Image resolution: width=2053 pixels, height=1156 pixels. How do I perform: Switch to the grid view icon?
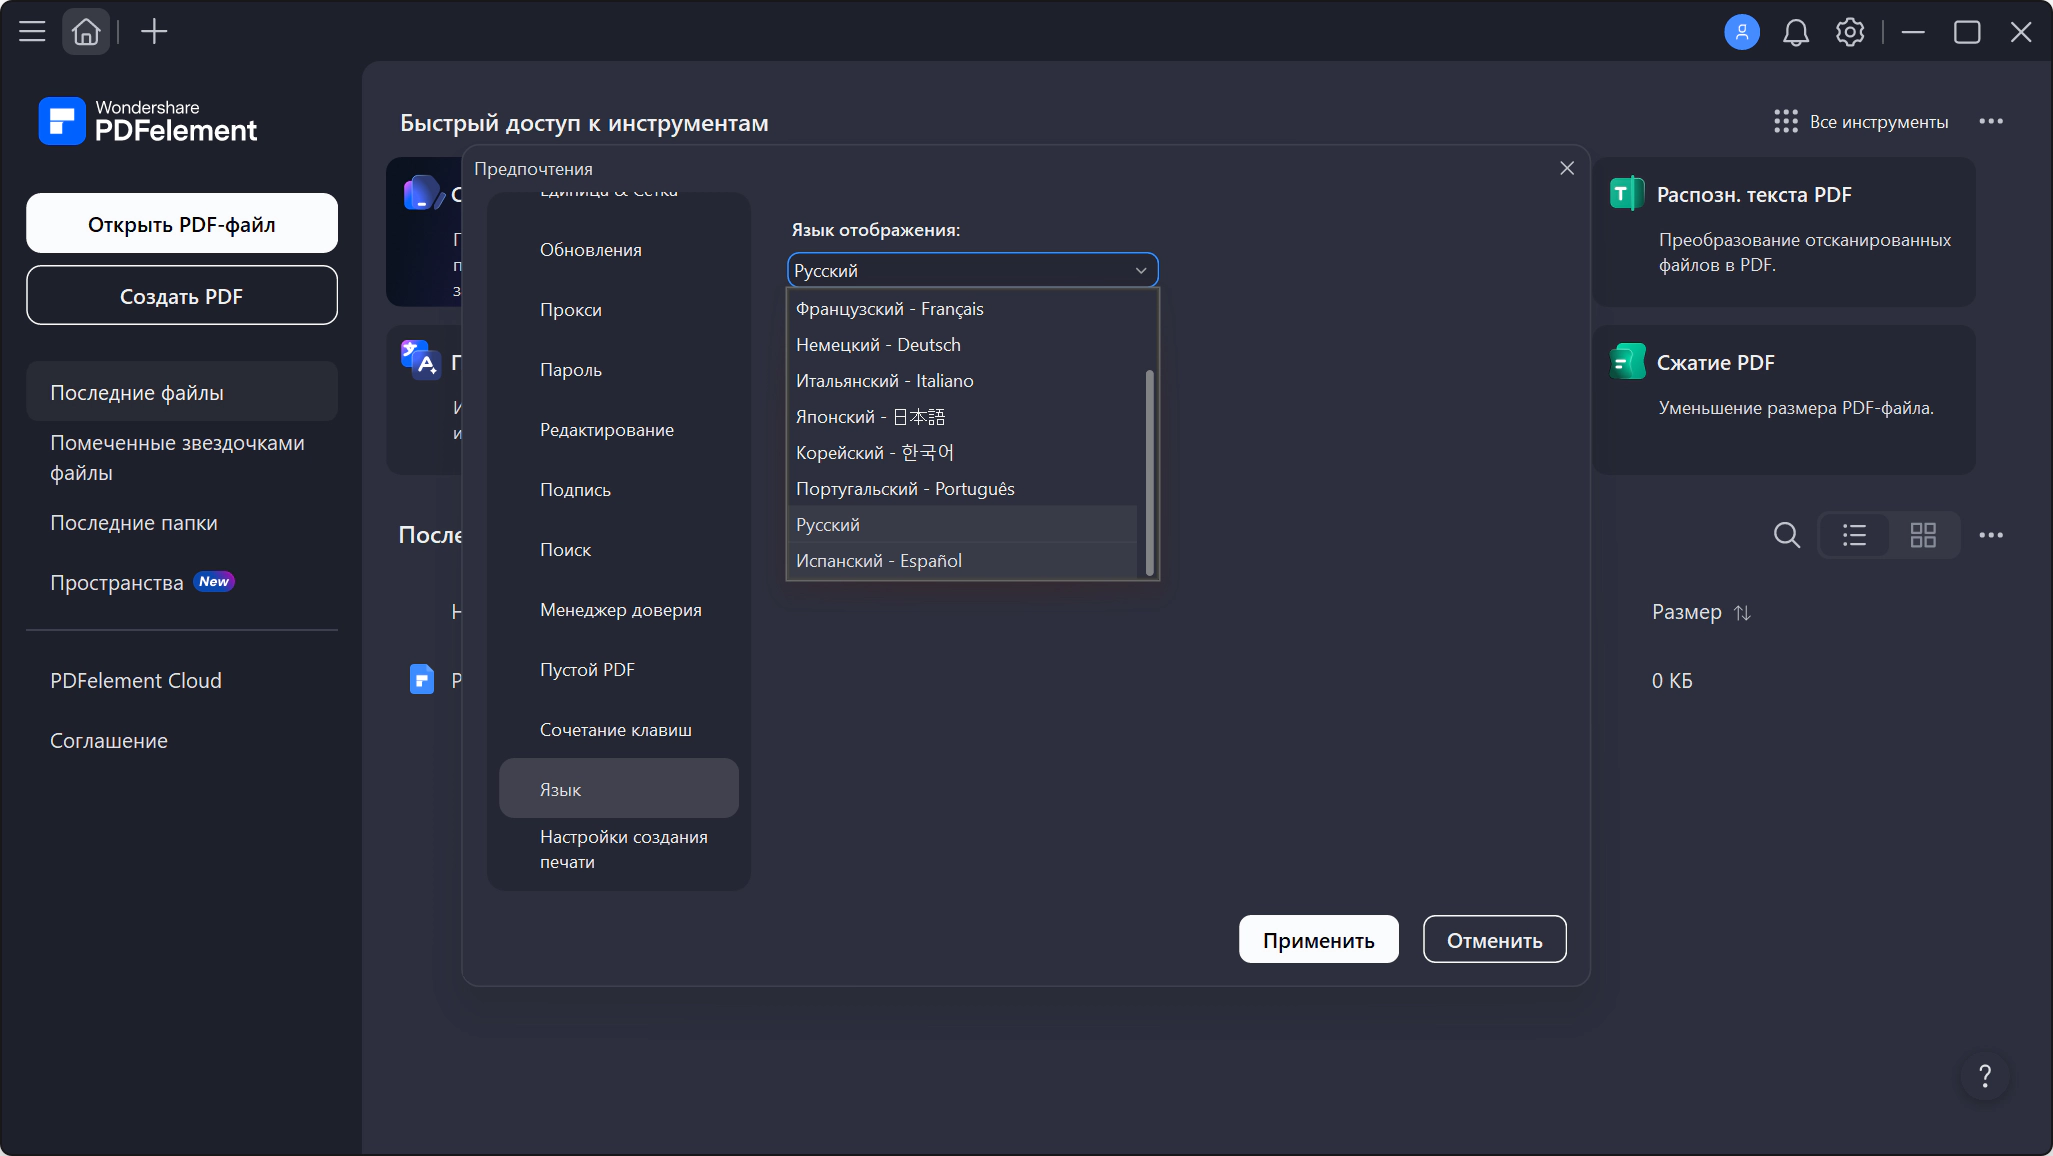[x=1923, y=535]
